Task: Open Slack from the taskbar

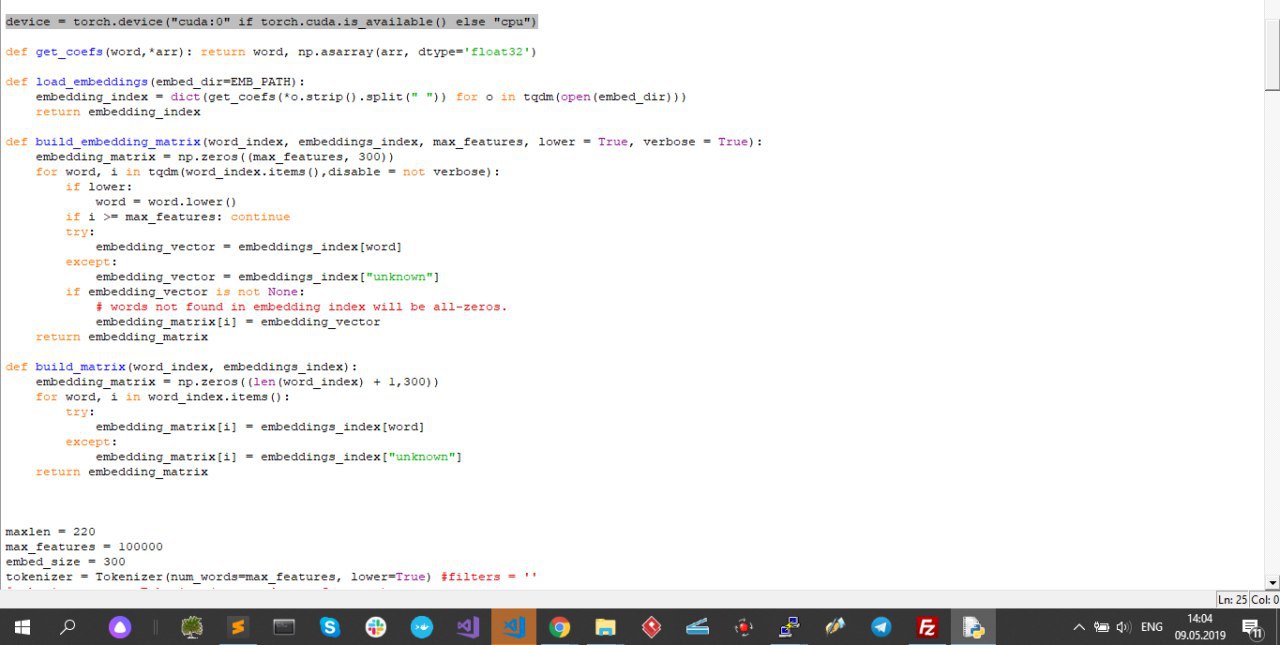Action: coord(376,627)
